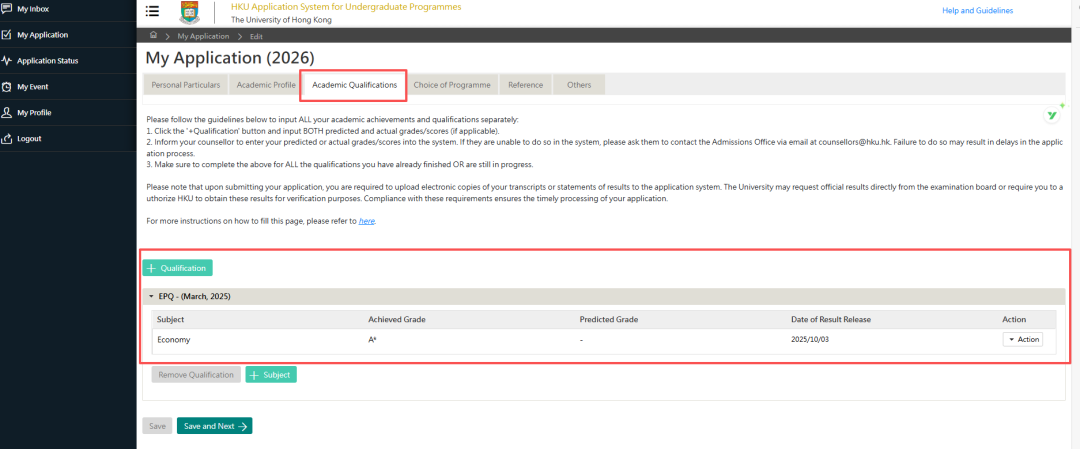Open the Reference tab
Screen dimensions: 1080x449
pyautogui.click(x=525, y=85)
